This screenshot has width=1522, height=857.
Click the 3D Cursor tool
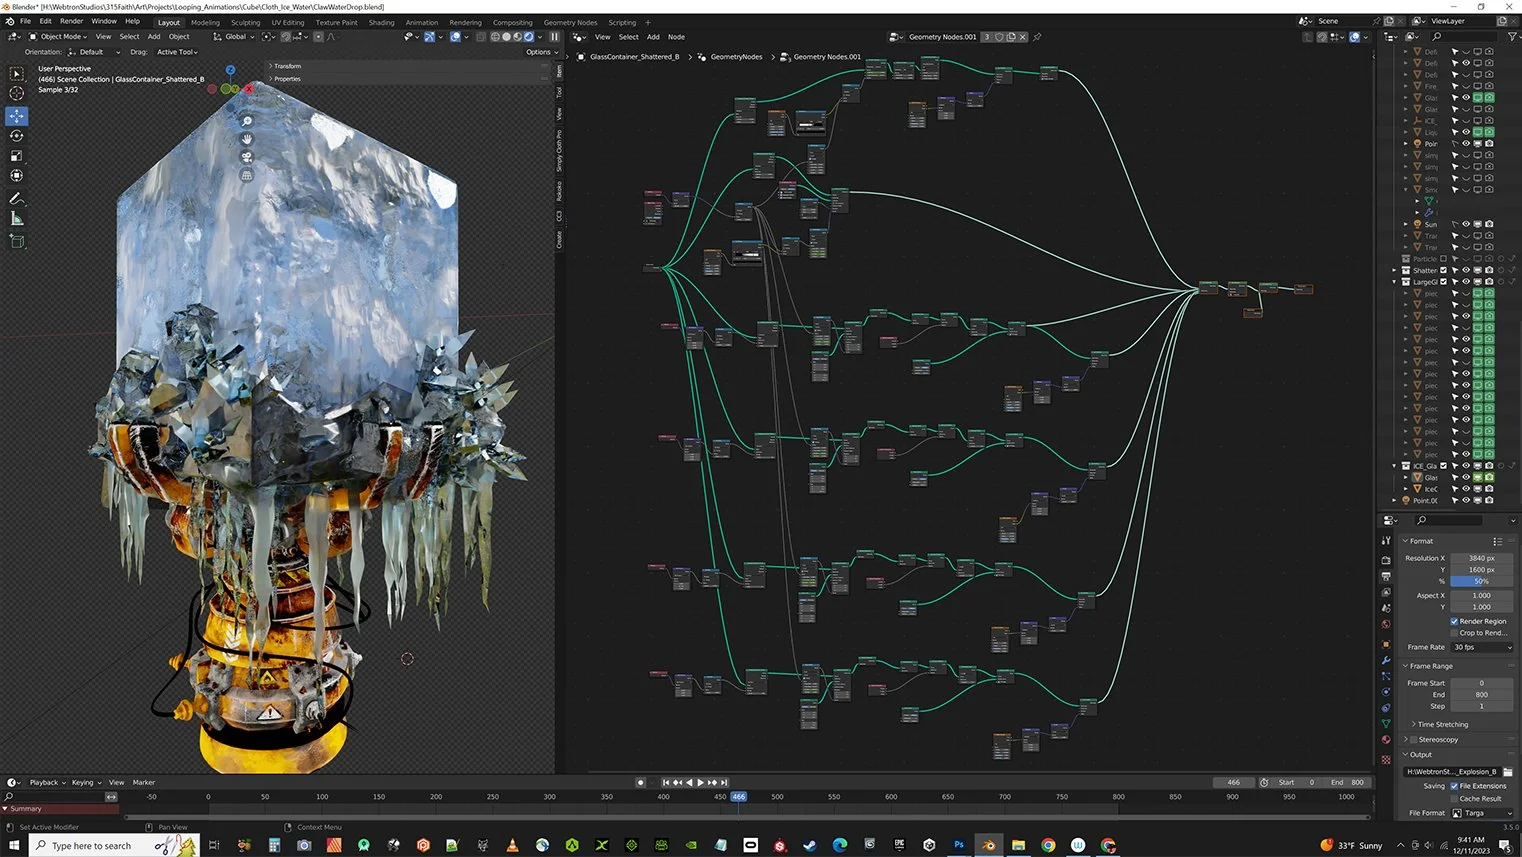tap(17, 93)
